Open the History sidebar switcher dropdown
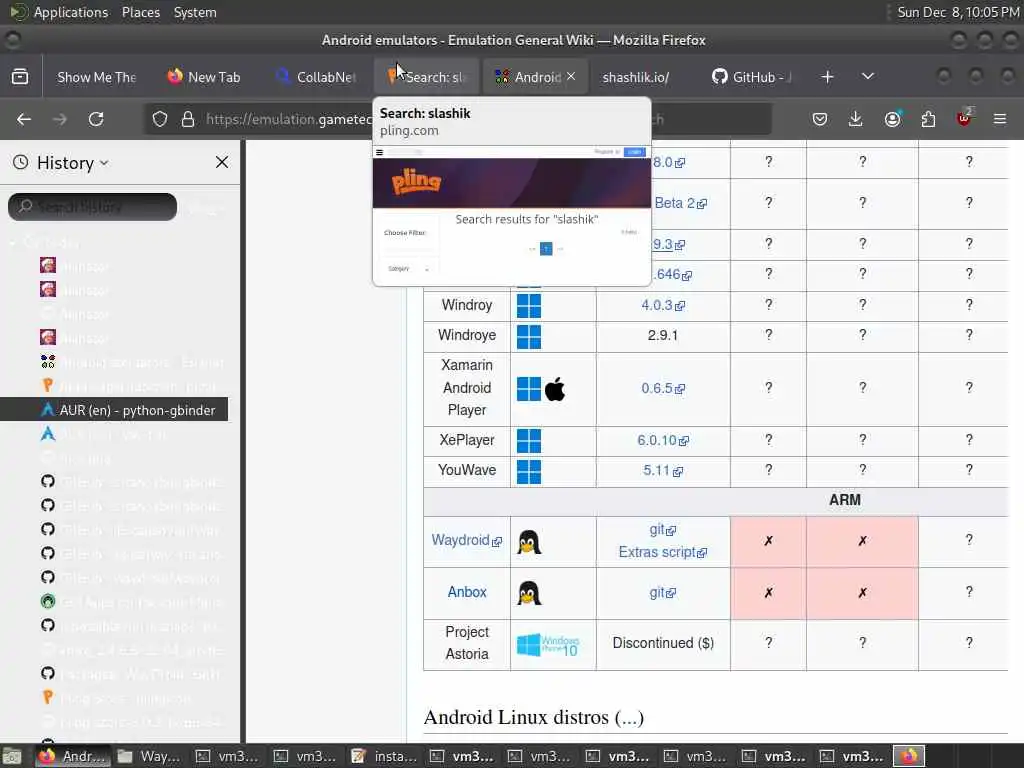The image size is (1024, 768). pyautogui.click(x=72, y=163)
